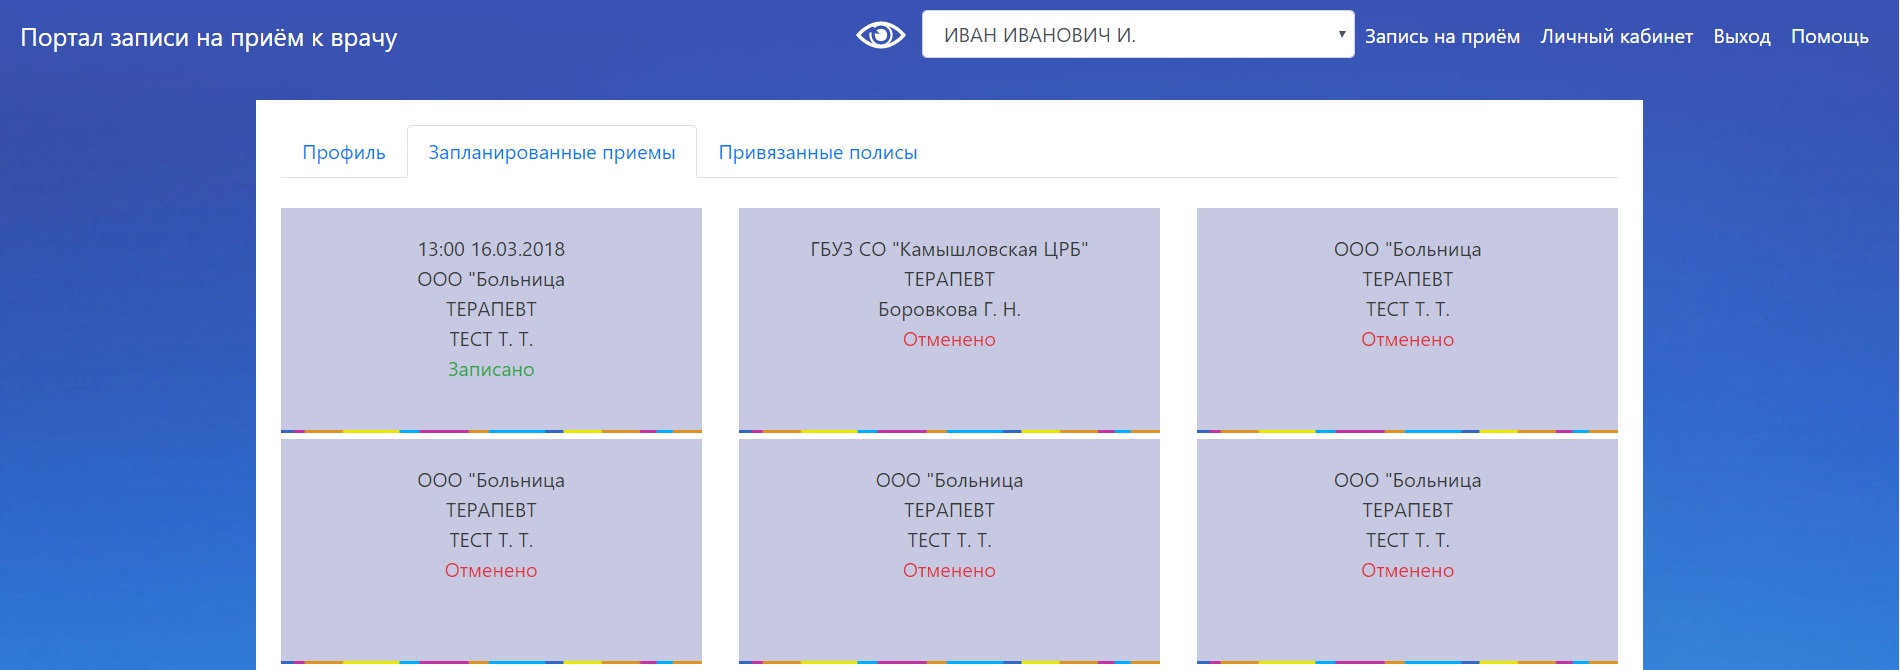The height and width of the screenshot is (670, 1900).
Task: Click Отменено status in Камышловская ЦРБ card
Action: (x=949, y=340)
